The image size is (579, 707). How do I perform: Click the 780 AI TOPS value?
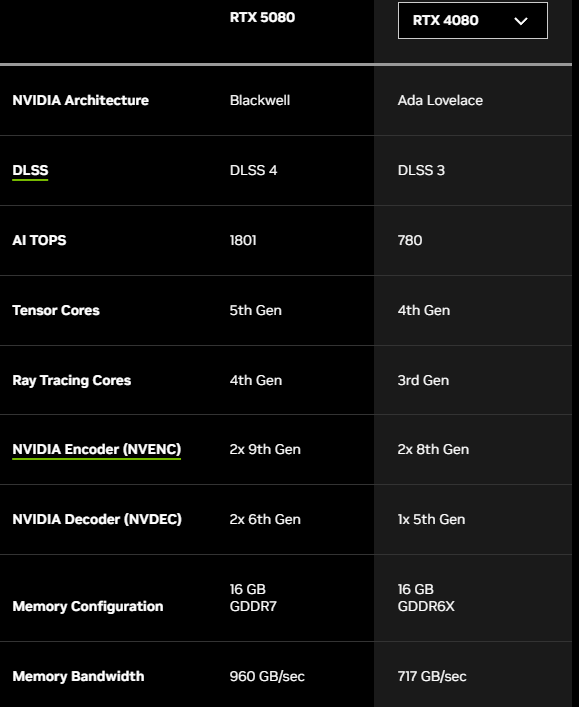pos(410,240)
